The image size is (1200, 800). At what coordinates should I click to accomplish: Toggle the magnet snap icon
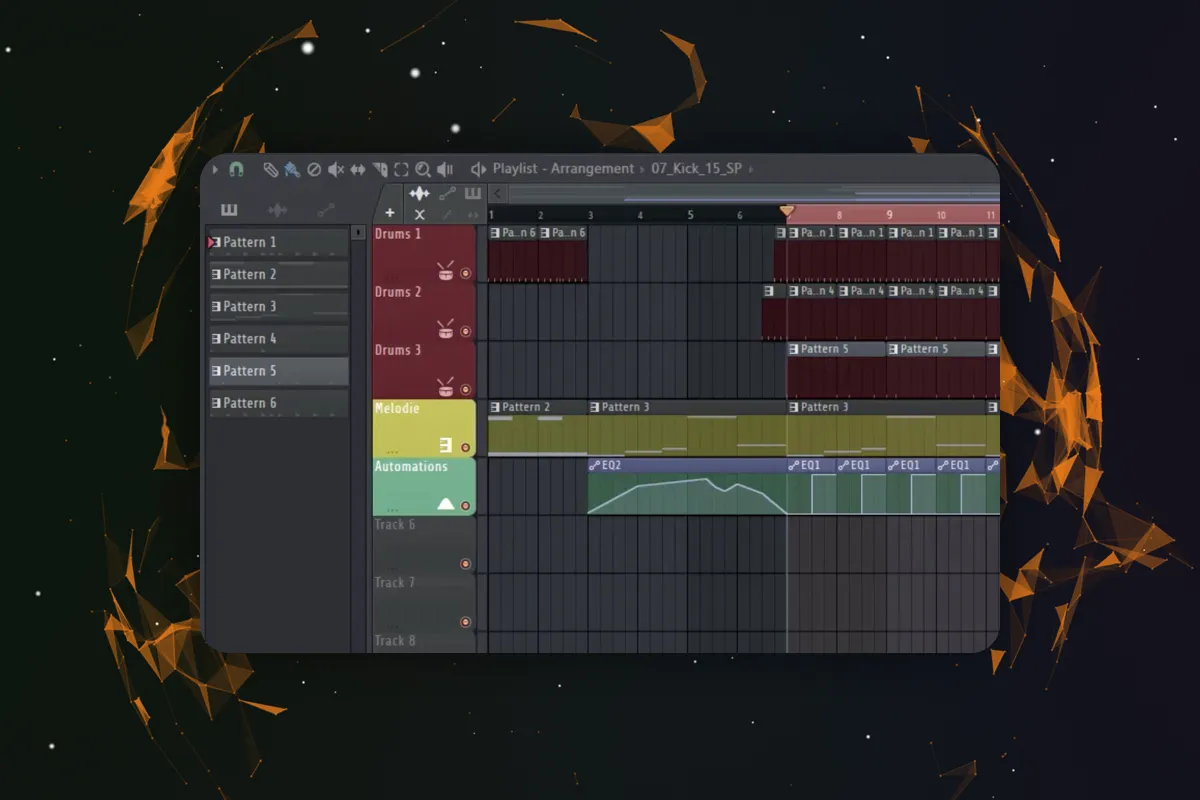pyautogui.click(x=236, y=169)
